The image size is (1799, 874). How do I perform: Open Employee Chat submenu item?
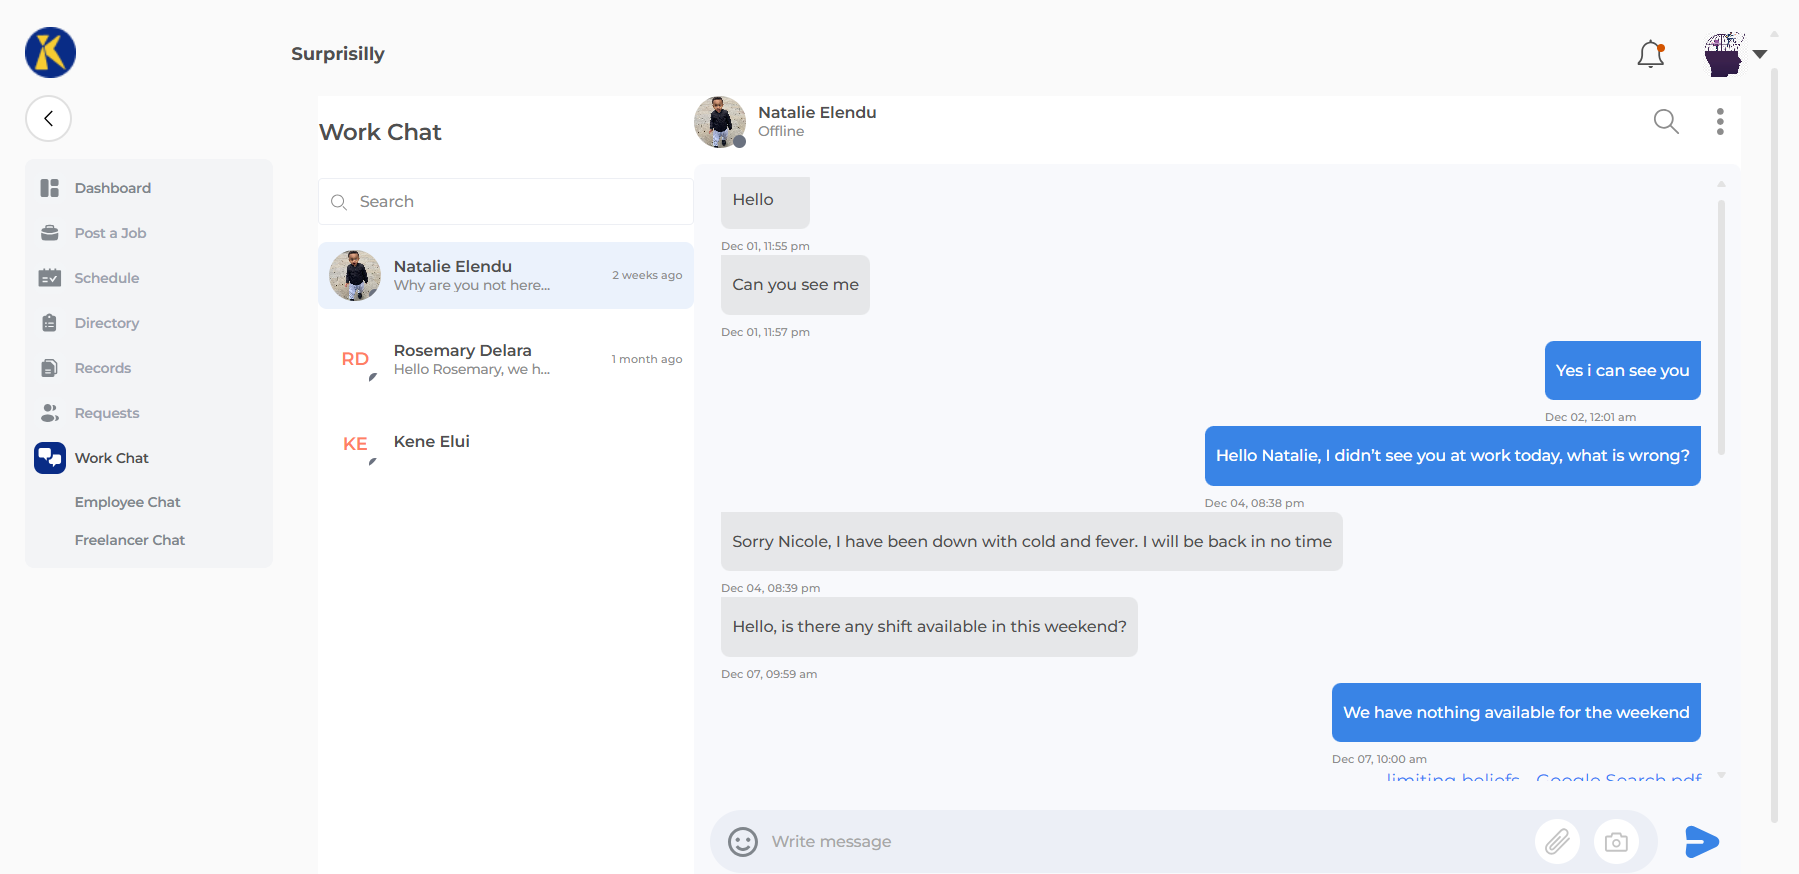pos(127,502)
